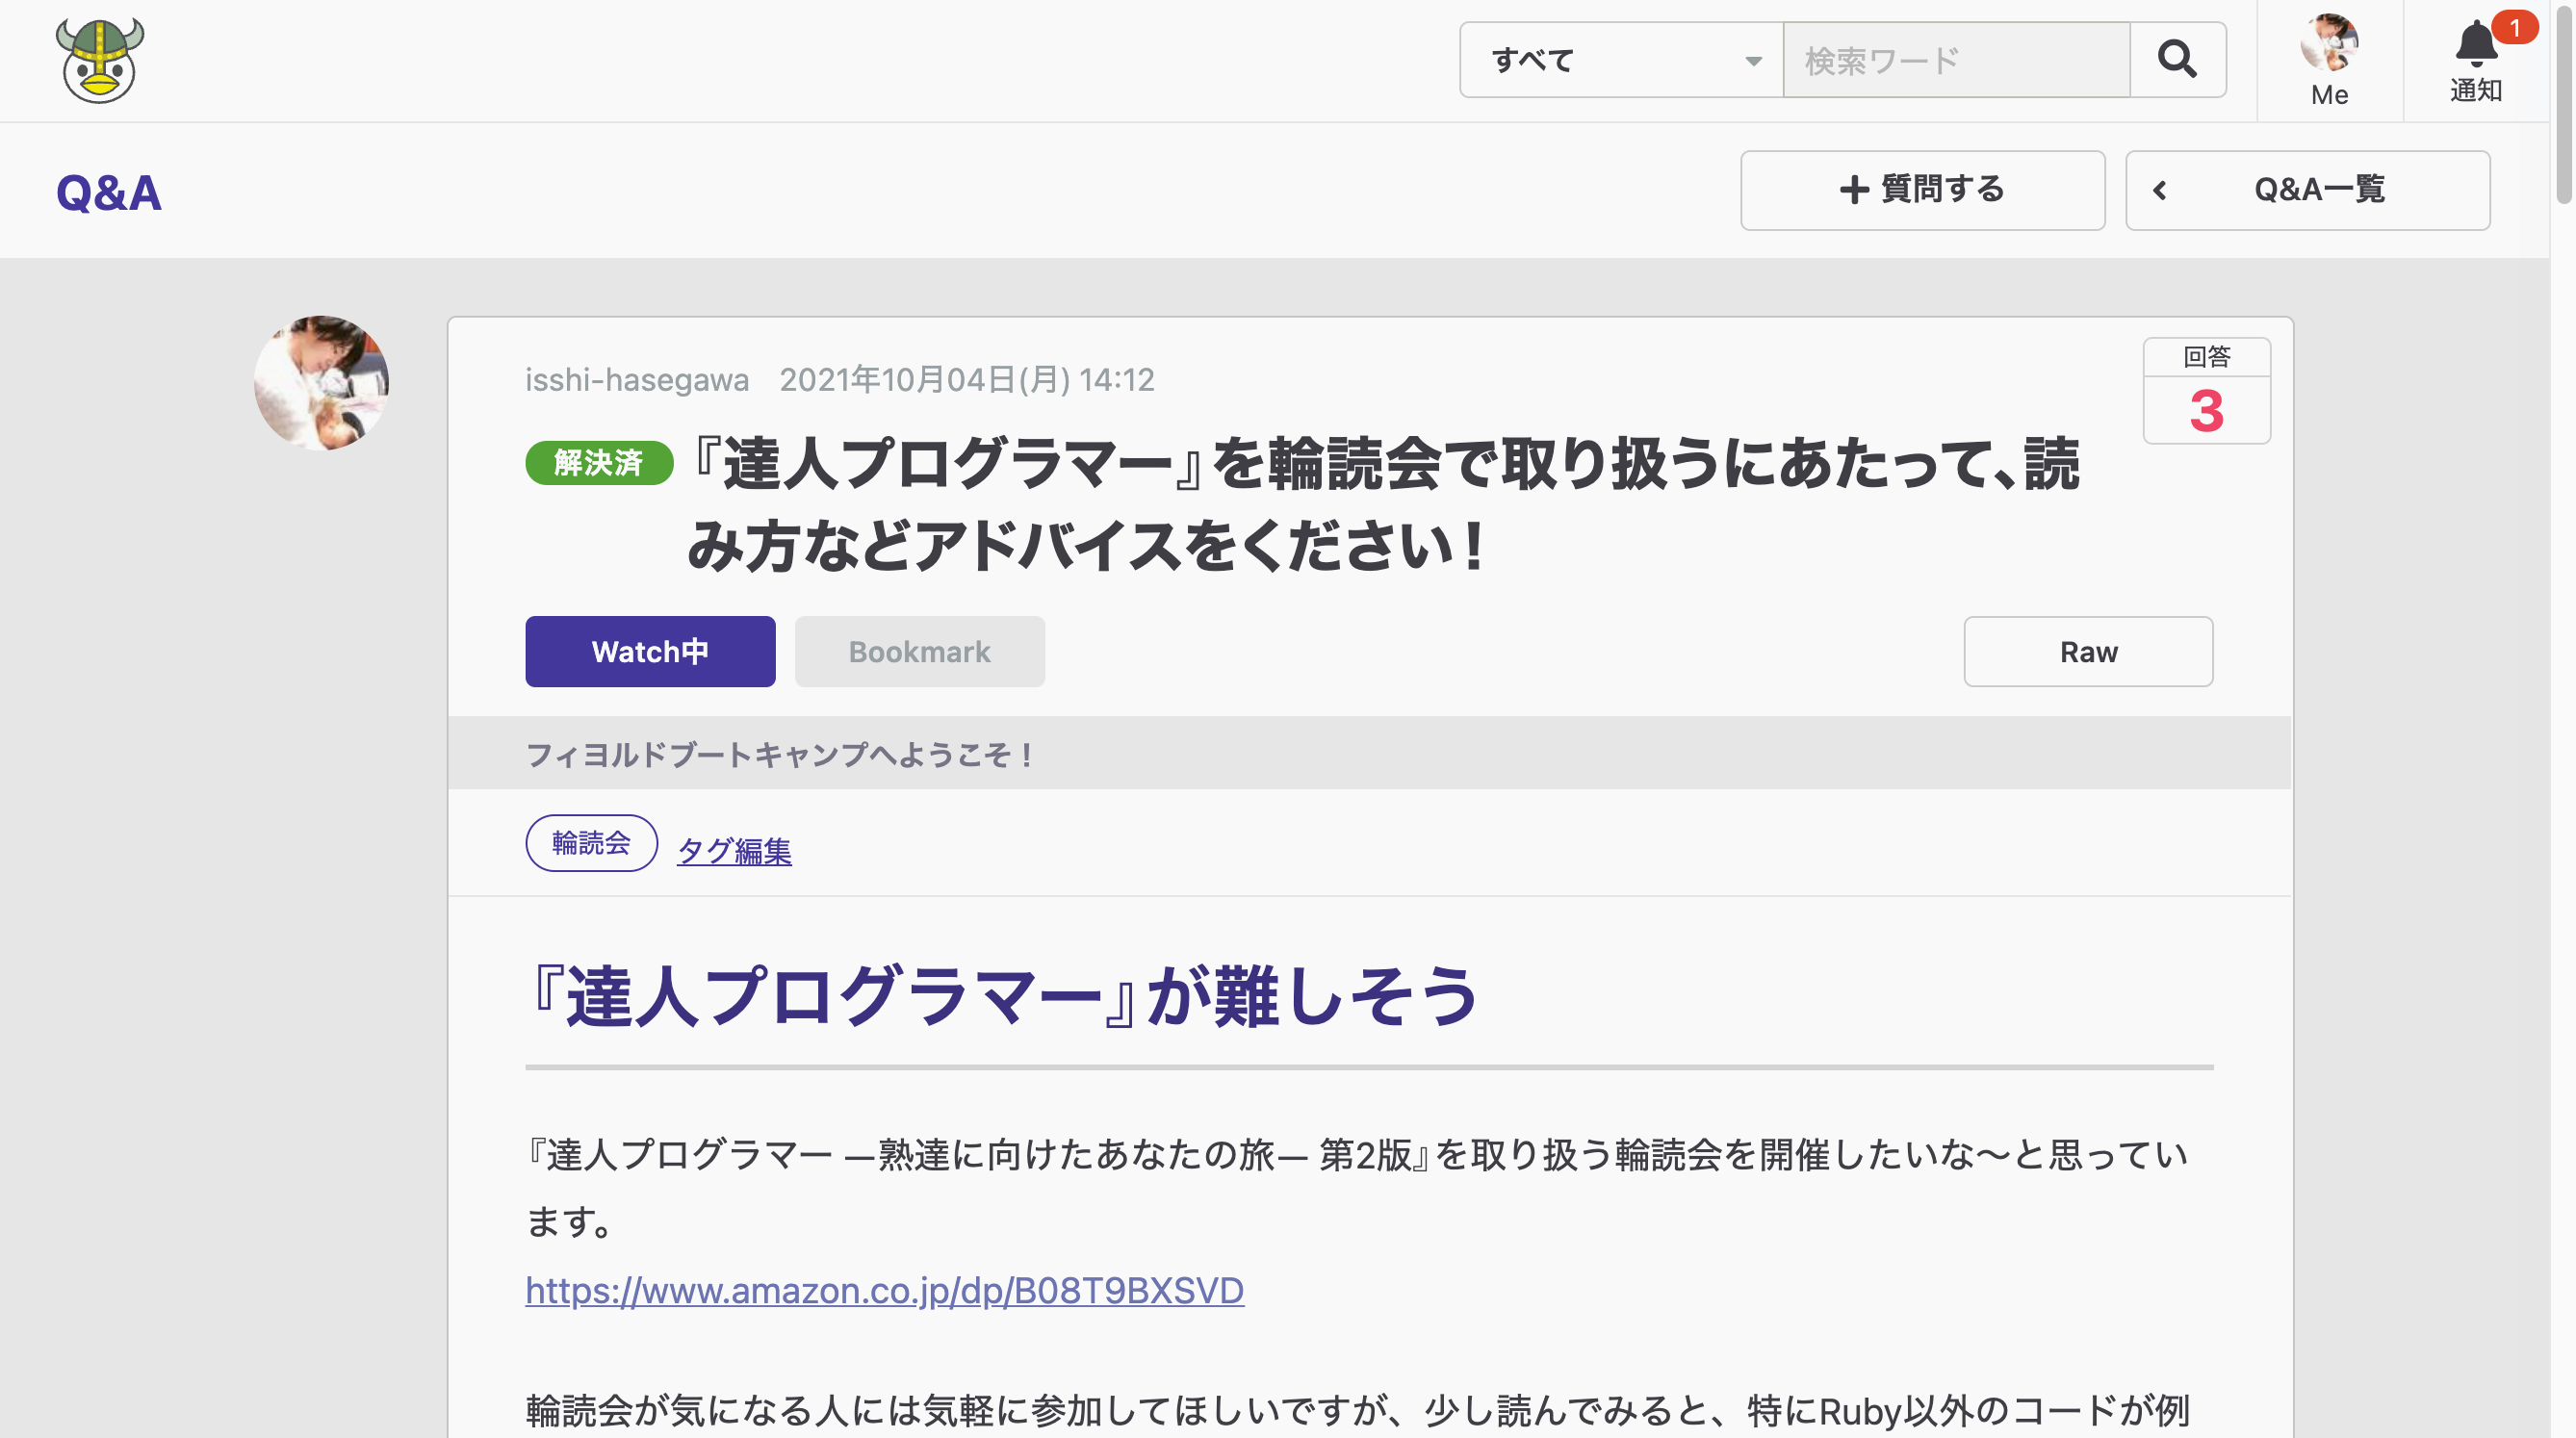Toggle the Bookmark button

pyautogui.click(x=919, y=652)
